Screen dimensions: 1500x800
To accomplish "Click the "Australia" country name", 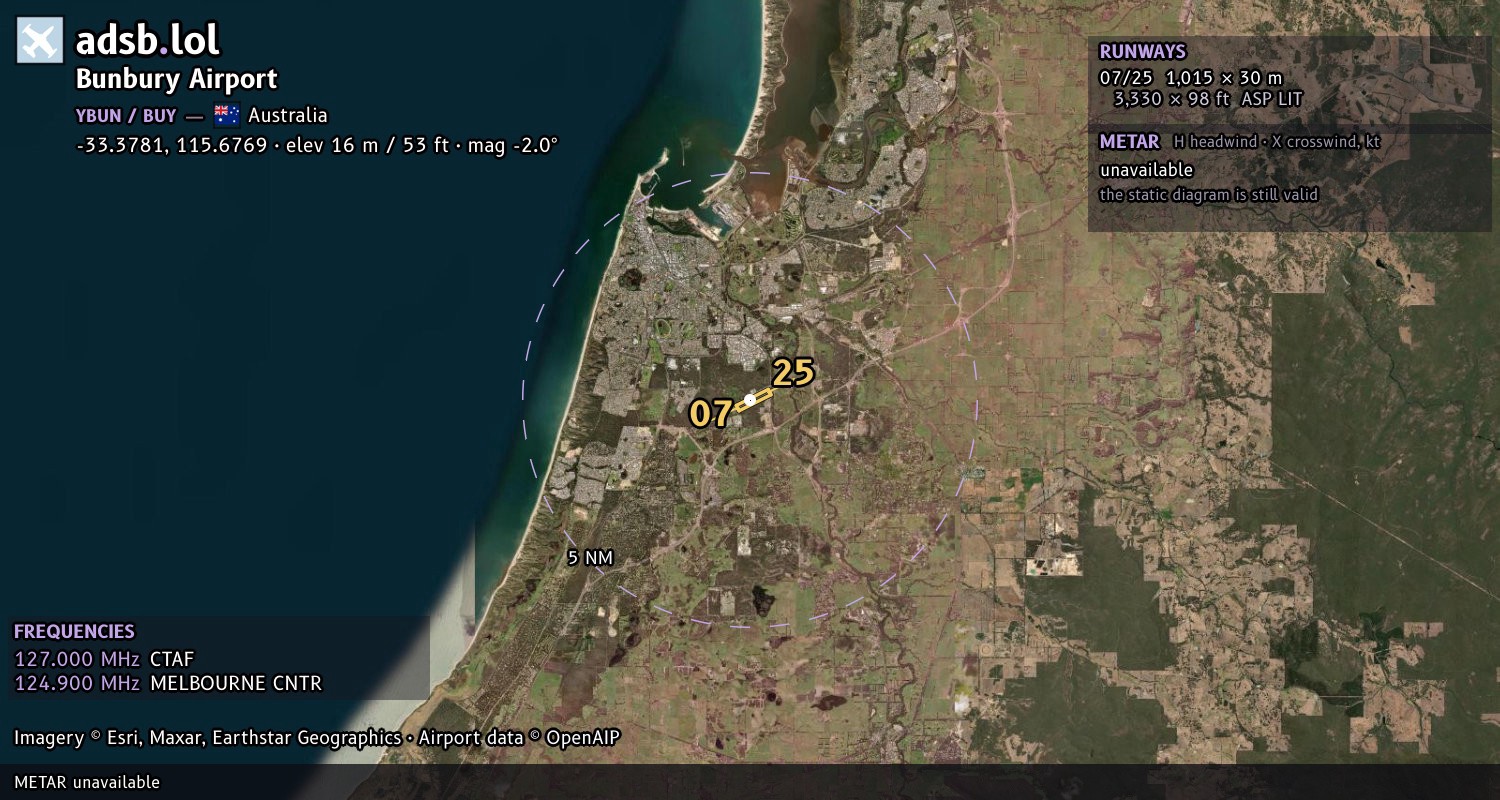I will (288, 115).
